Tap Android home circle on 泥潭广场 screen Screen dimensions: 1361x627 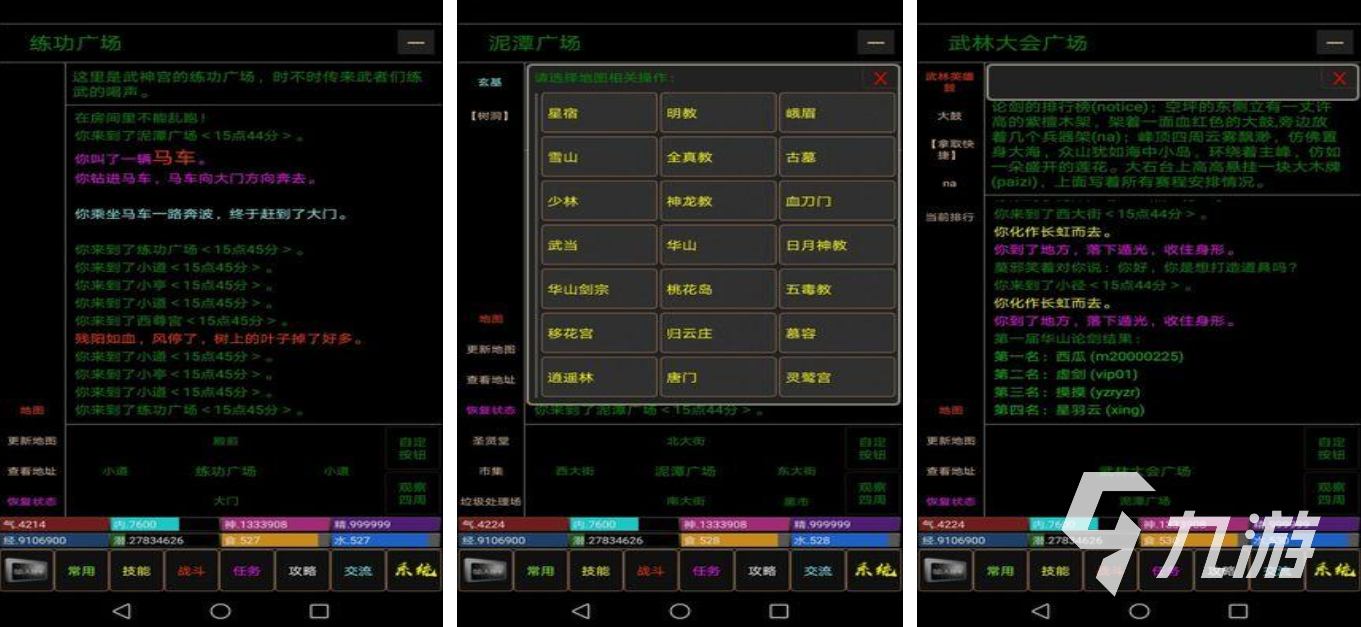point(679,610)
